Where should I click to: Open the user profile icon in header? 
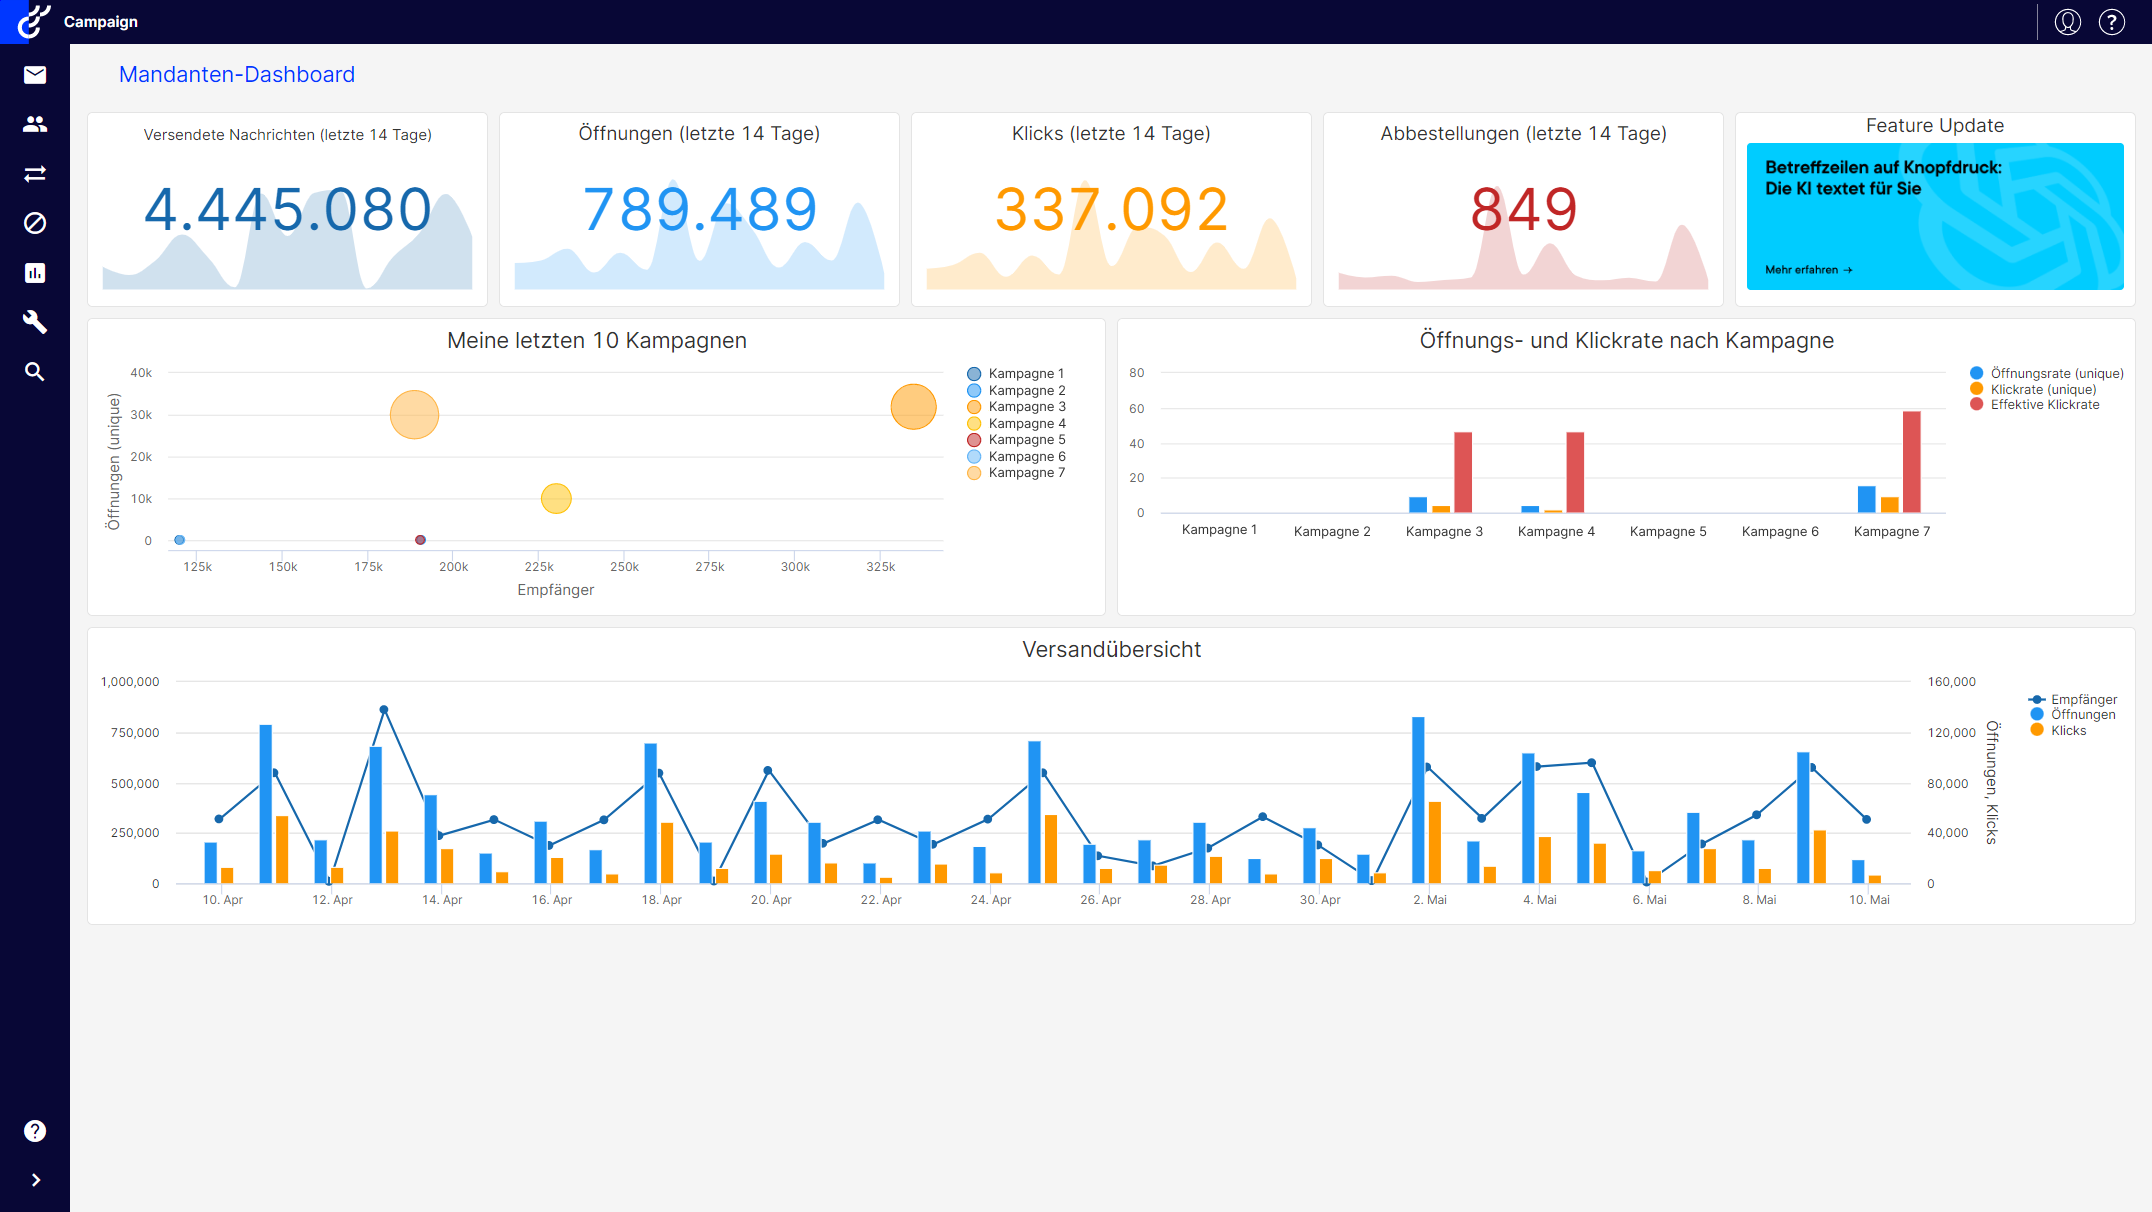click(x=2067, y=22)
